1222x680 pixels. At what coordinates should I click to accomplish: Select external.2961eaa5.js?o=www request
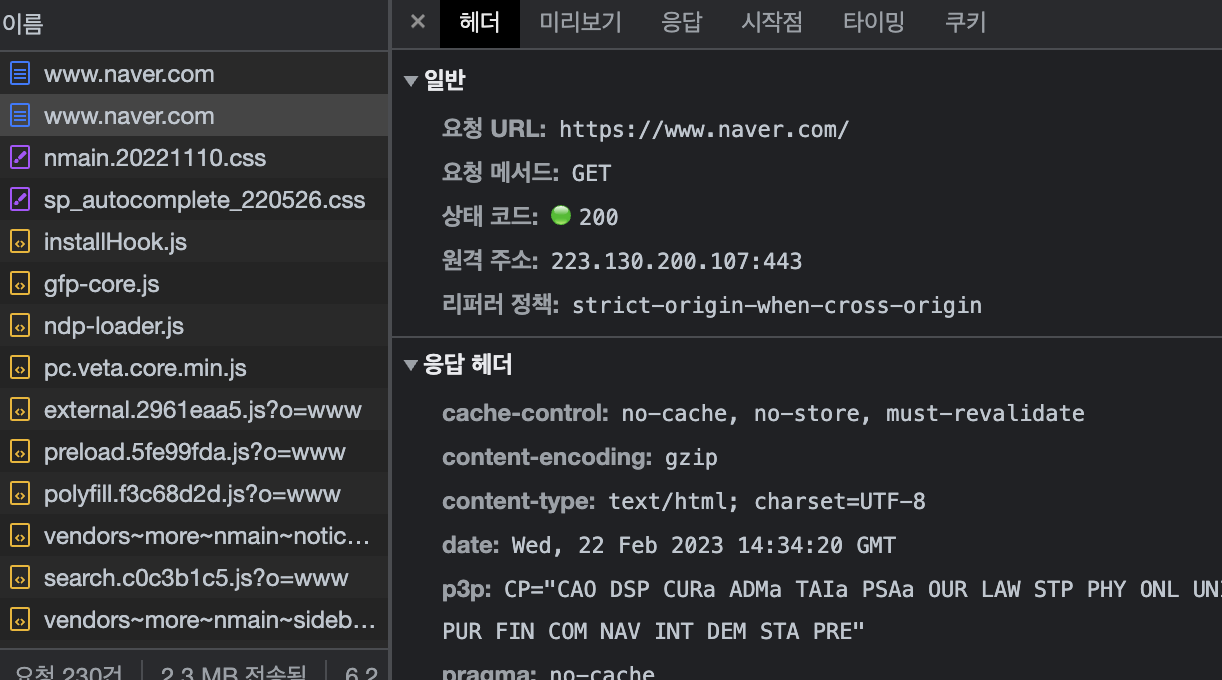coord(194,410)
